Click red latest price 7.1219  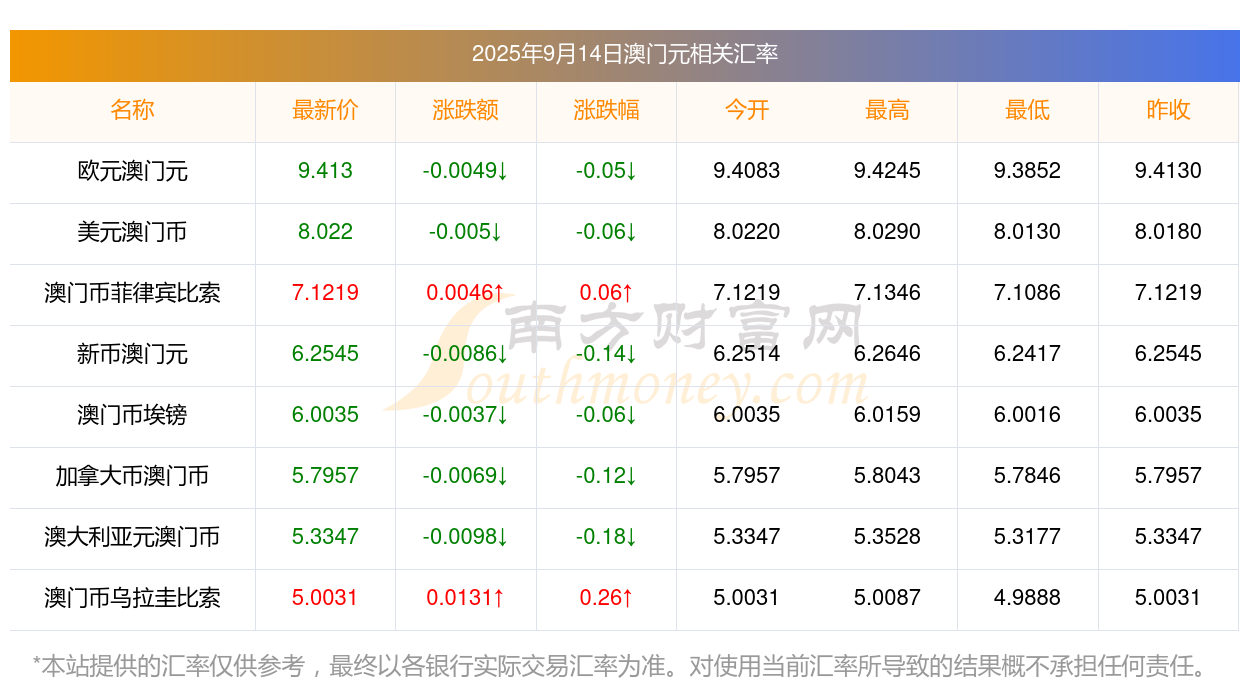tap(325, 293)
